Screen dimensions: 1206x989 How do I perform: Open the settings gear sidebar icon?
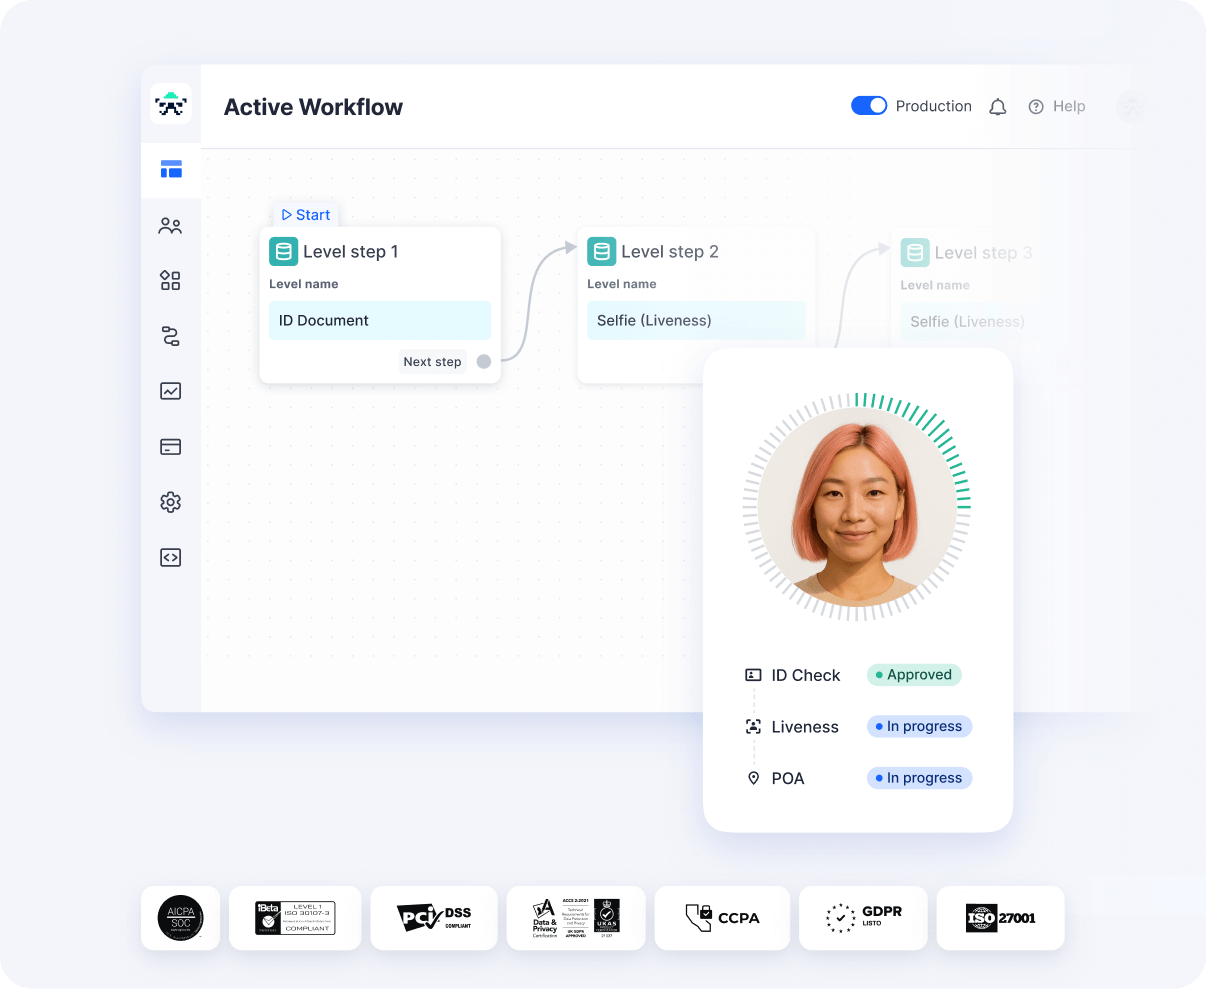point(171,502)
